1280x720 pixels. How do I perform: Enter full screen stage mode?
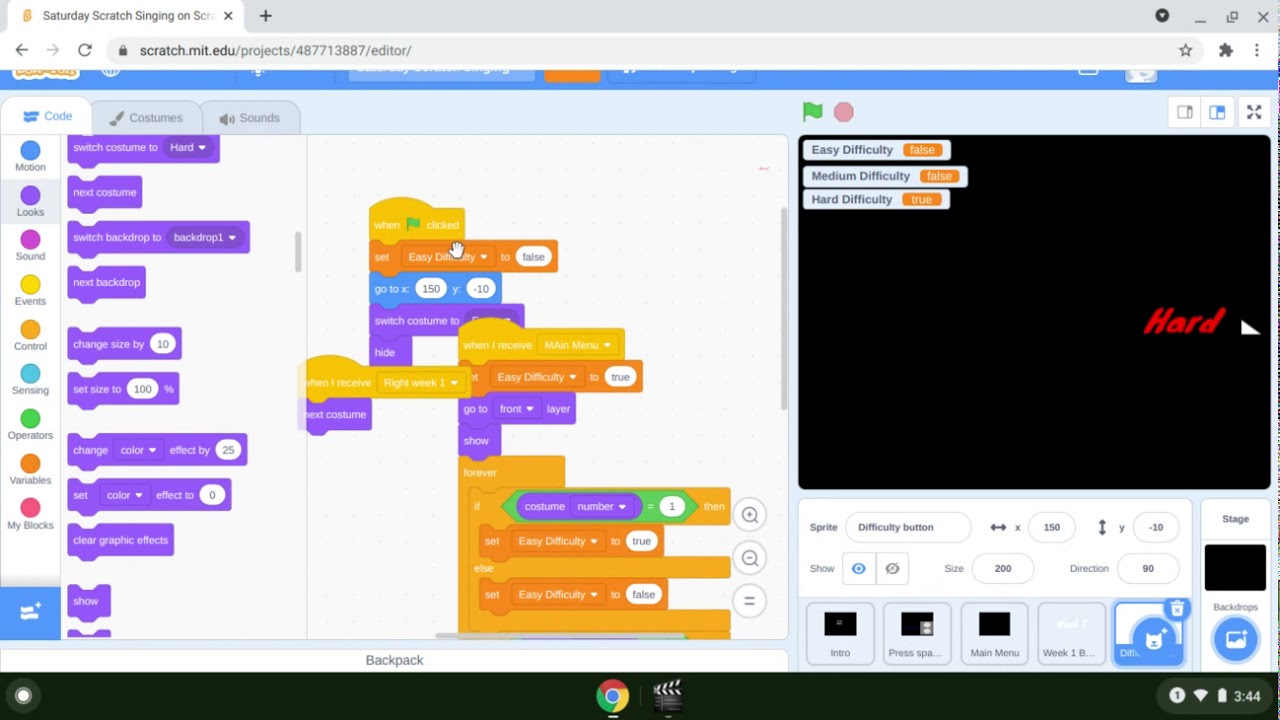(x=1253, y=112)
